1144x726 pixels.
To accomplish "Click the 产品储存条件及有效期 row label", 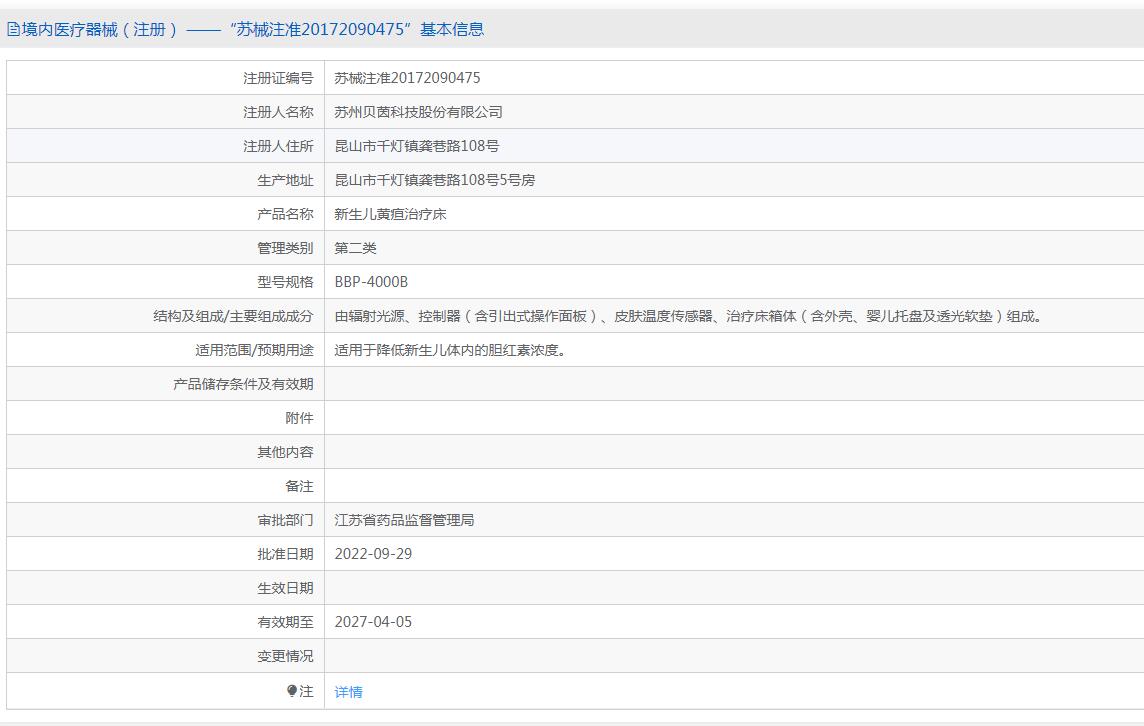I will tap(243, 384).
